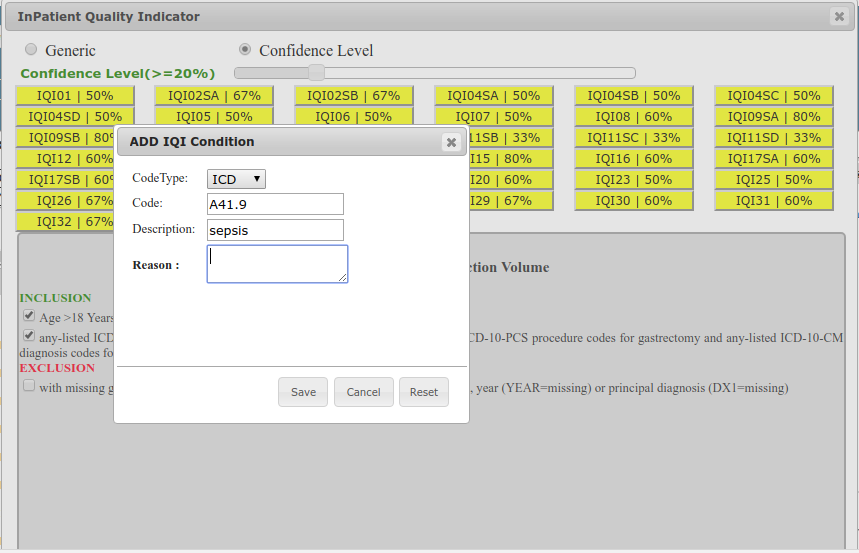Select the IQI31 | 60% indicator
The image size is (859, 553).
[x=773, y=201]
